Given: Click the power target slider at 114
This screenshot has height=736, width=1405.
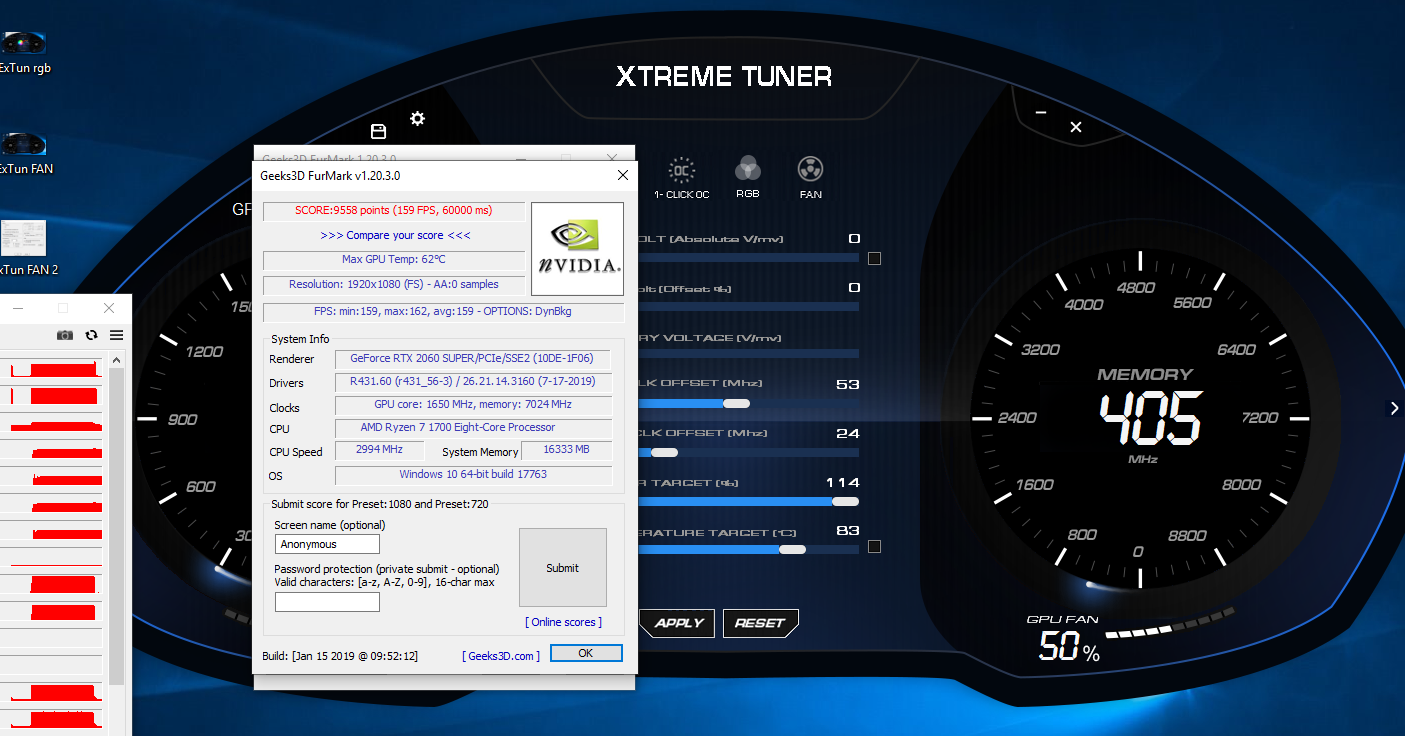Looking at the screenshot, I should coord(845,501).
